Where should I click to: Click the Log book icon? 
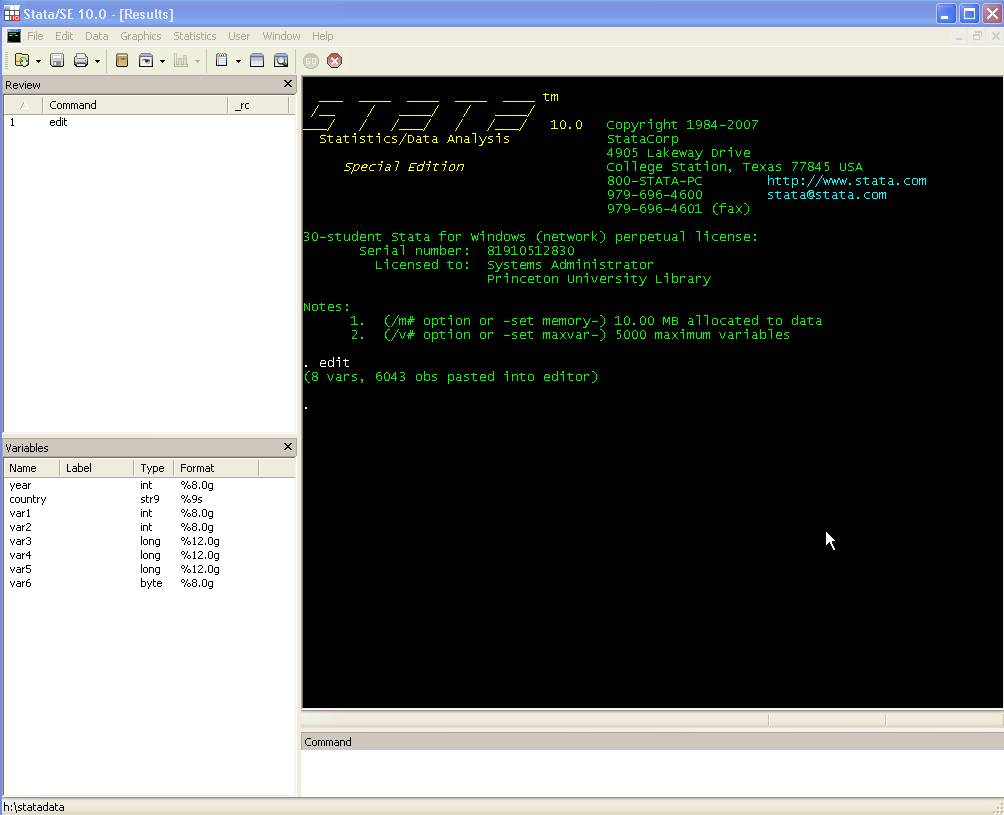tap(122, 61)
